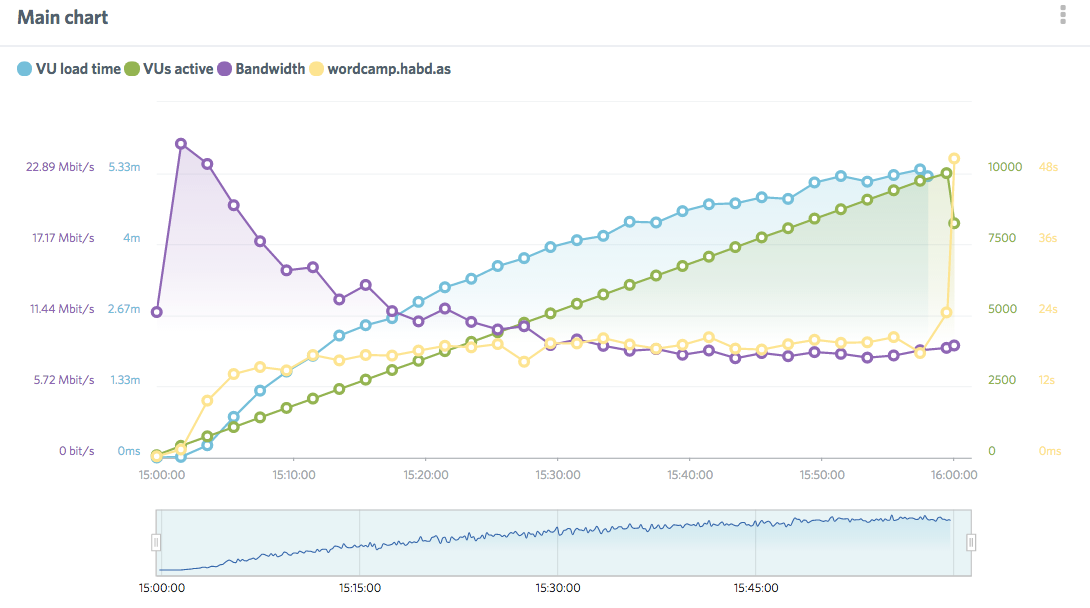Click the first purple Bandwidth point at 15:00
Viewport: 1090px width, 608px height.
(x=156, y=312)
